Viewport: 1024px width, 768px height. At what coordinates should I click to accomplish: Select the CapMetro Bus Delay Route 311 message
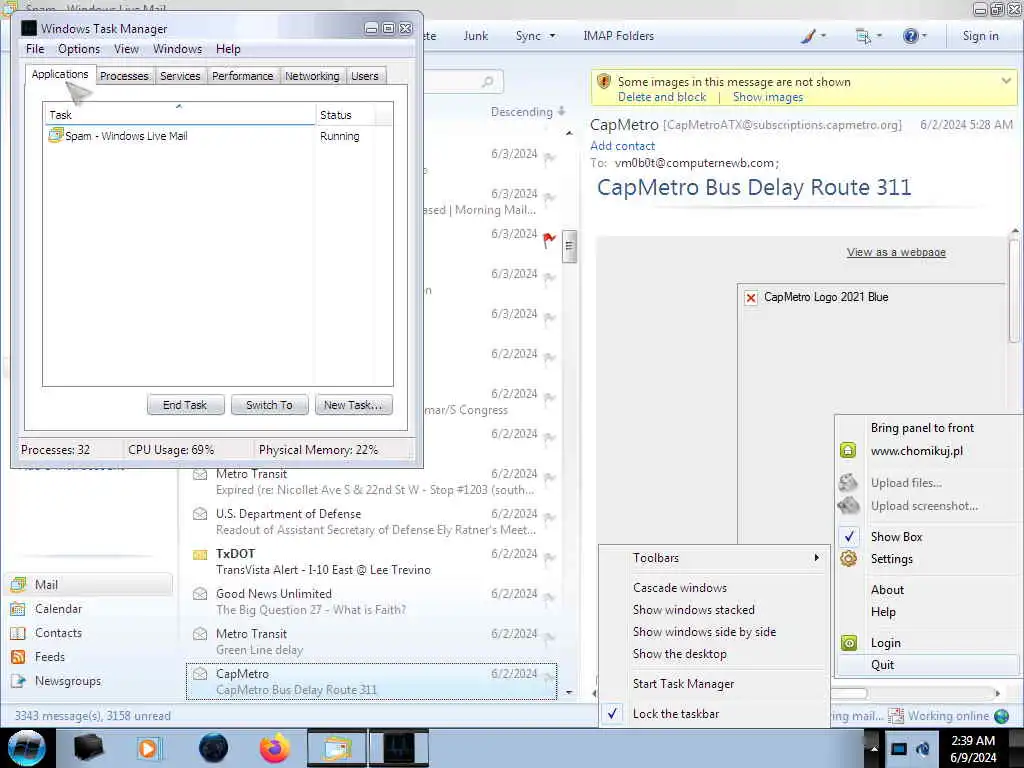(x=371, y=682)
